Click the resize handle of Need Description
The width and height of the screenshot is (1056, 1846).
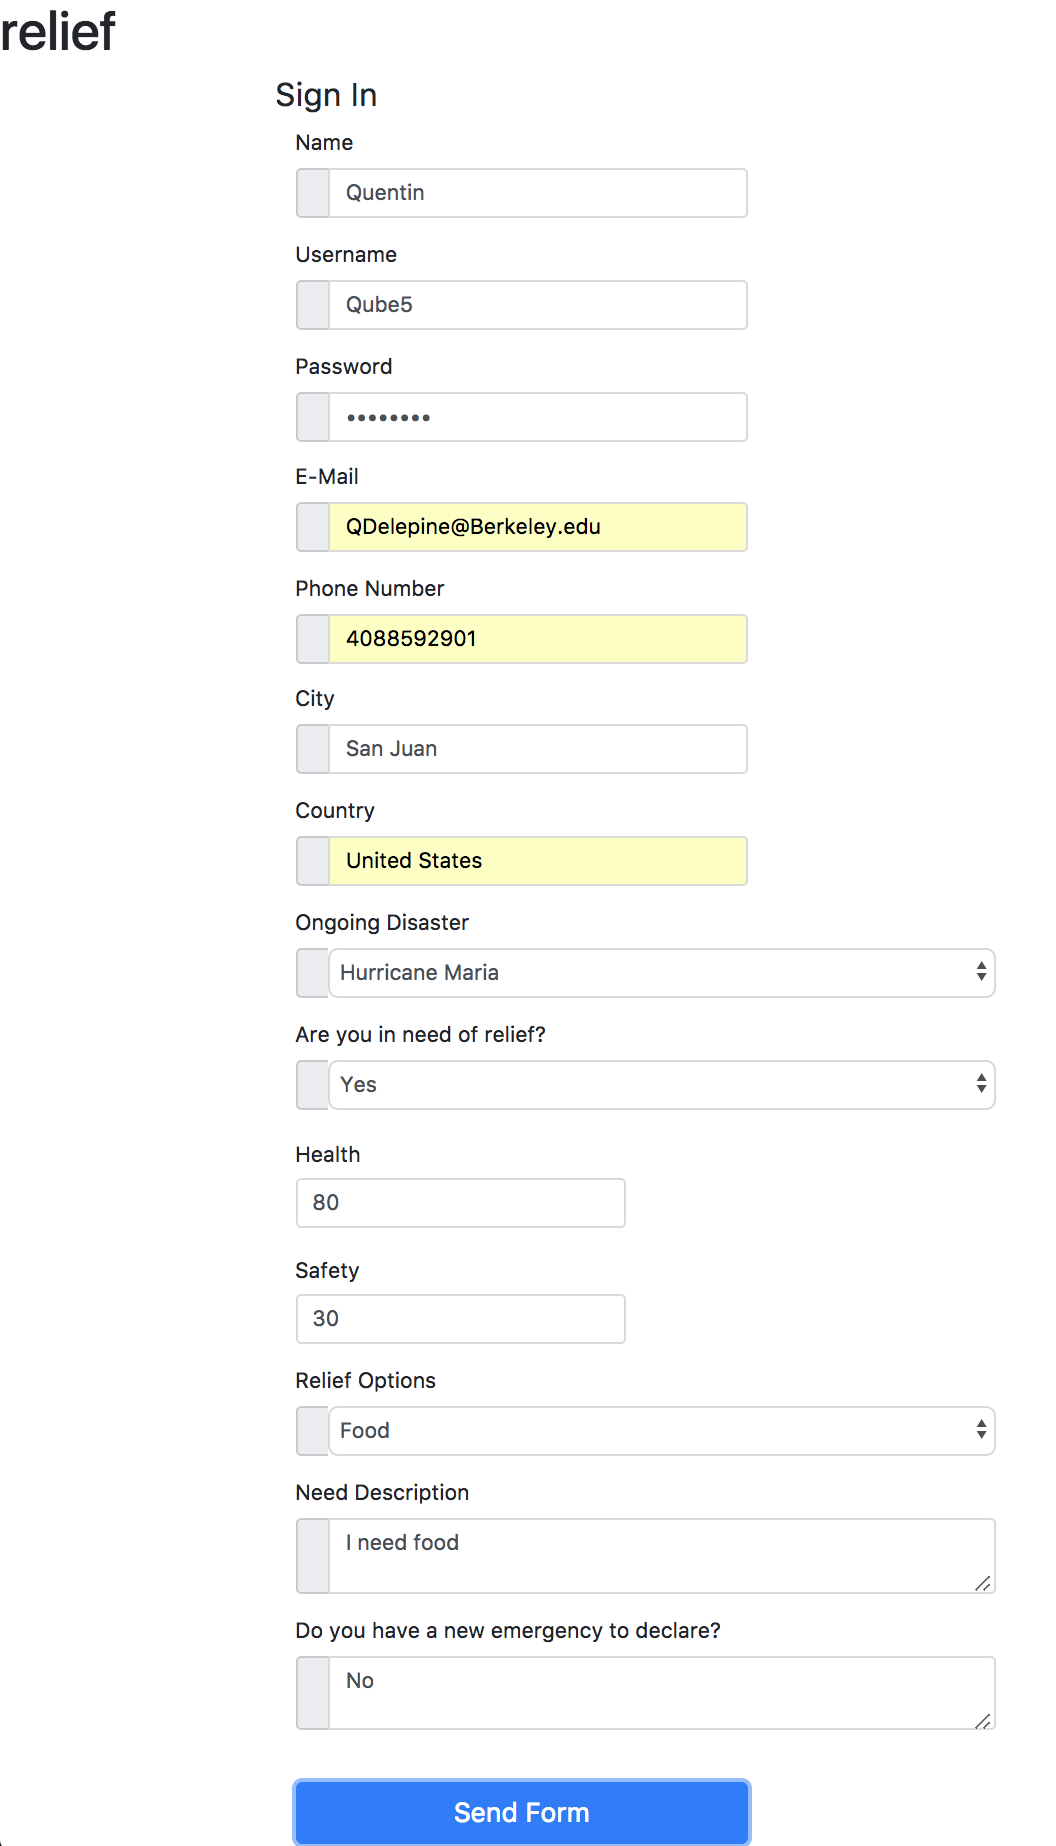pos(983,1583)
